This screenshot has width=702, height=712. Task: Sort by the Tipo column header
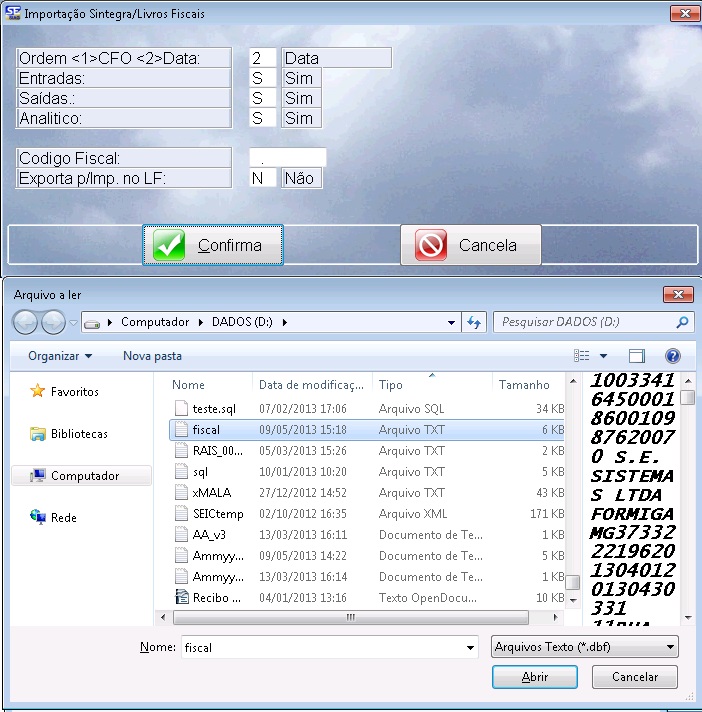[x=432, y=385]
